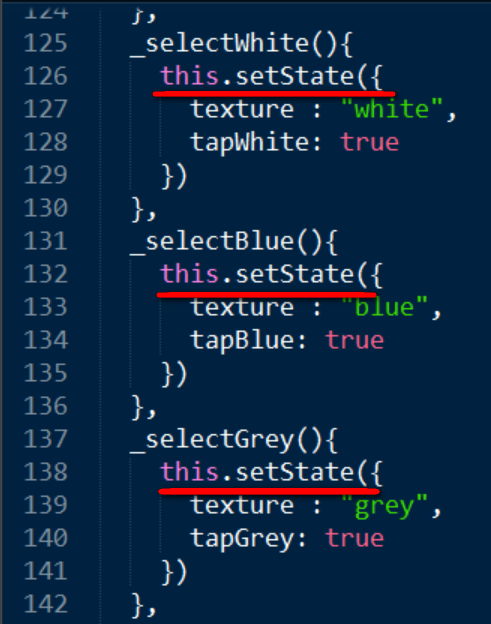Click the true value after tapWhite
Viewport: 491px width, 624px height.
(x=370, y=142)
